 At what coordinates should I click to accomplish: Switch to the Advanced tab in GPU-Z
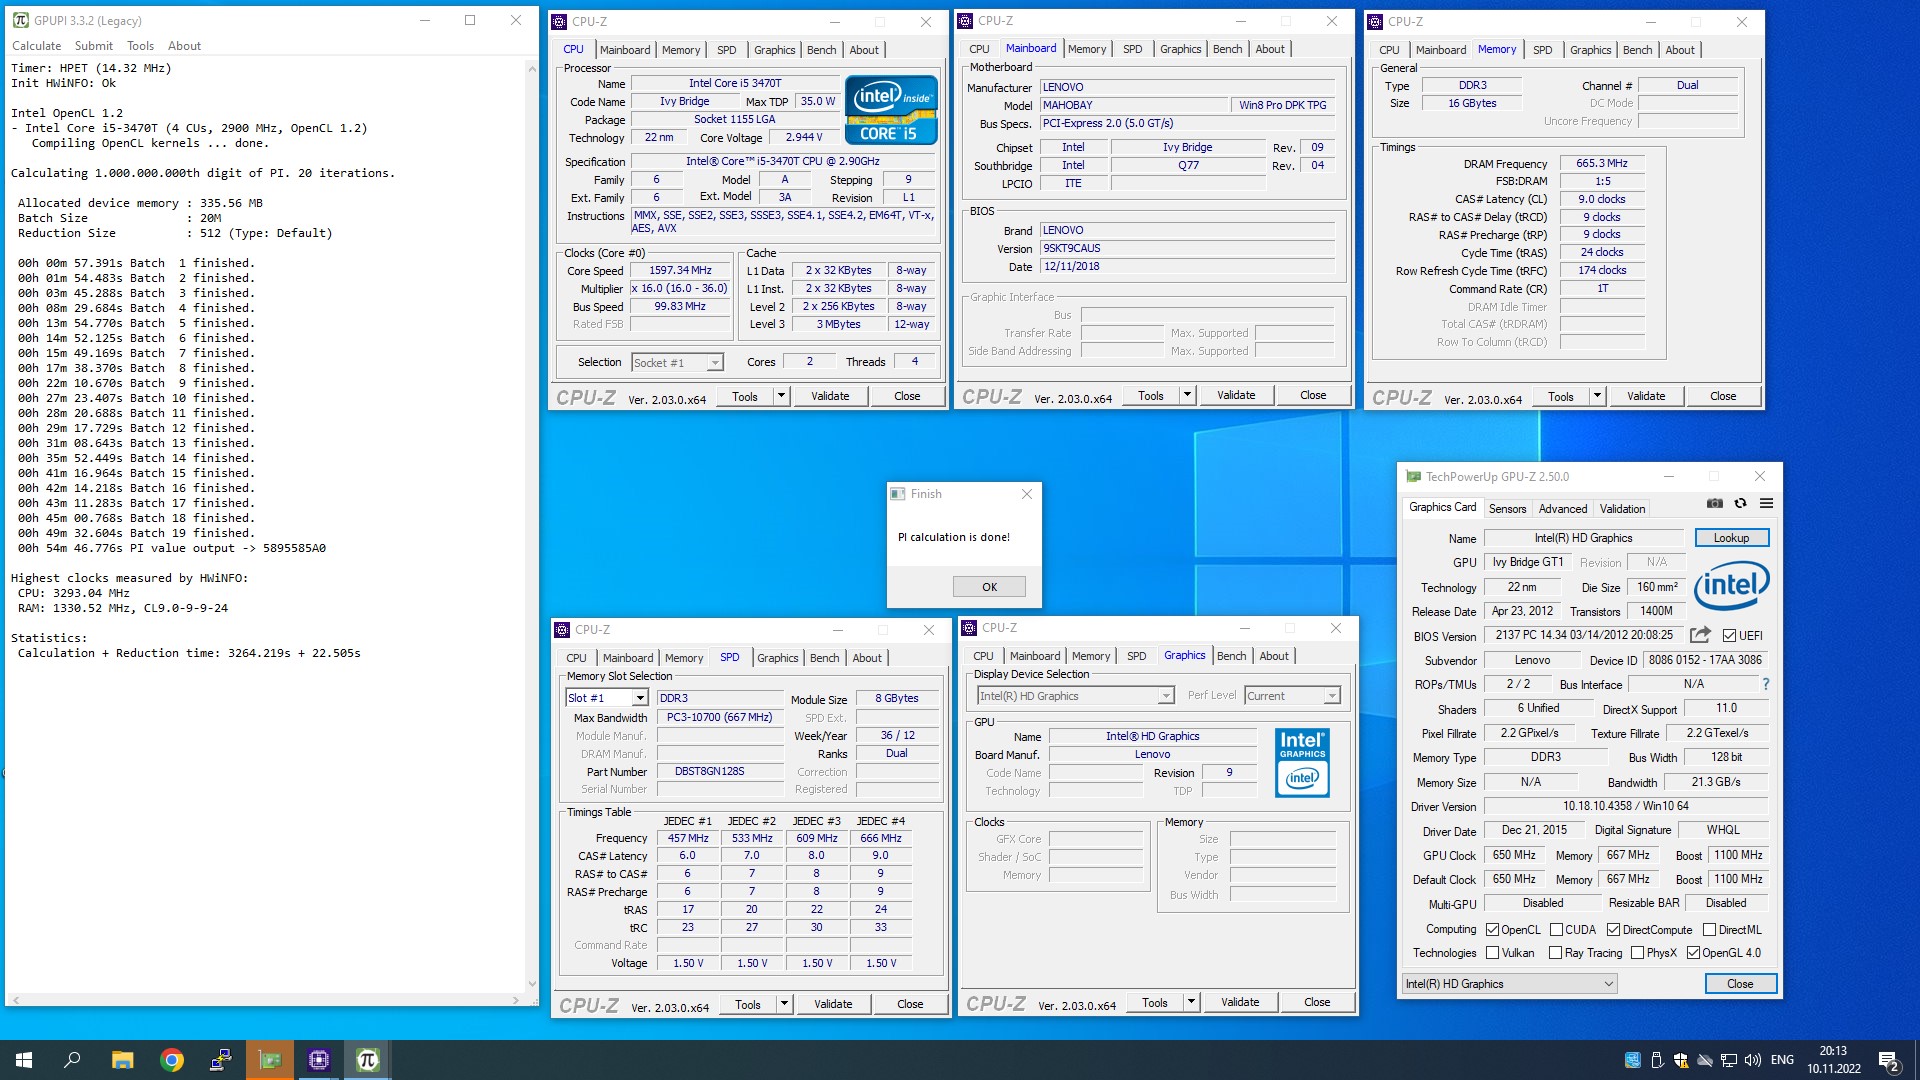coord(1563,509)
